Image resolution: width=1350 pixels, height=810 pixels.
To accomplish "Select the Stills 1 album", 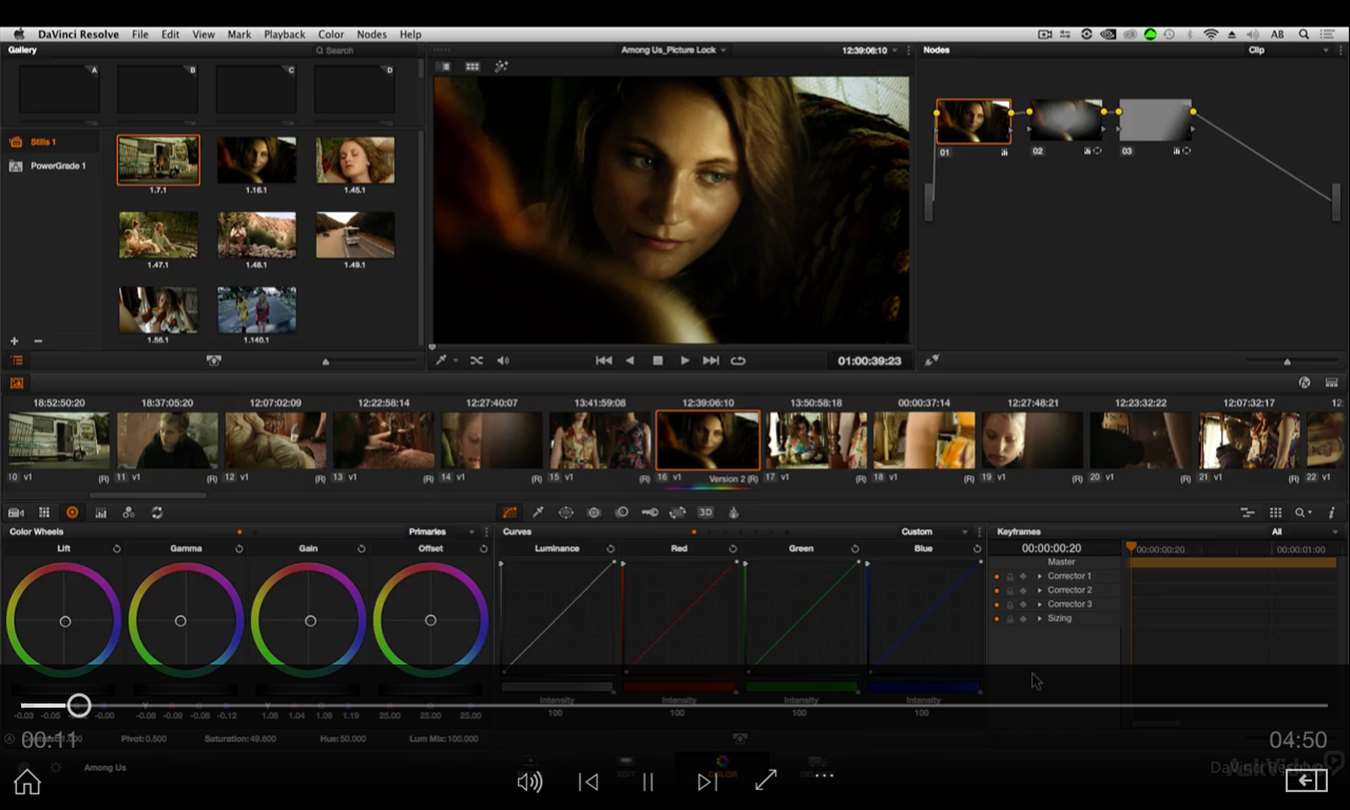I will [x=44, y=142].
